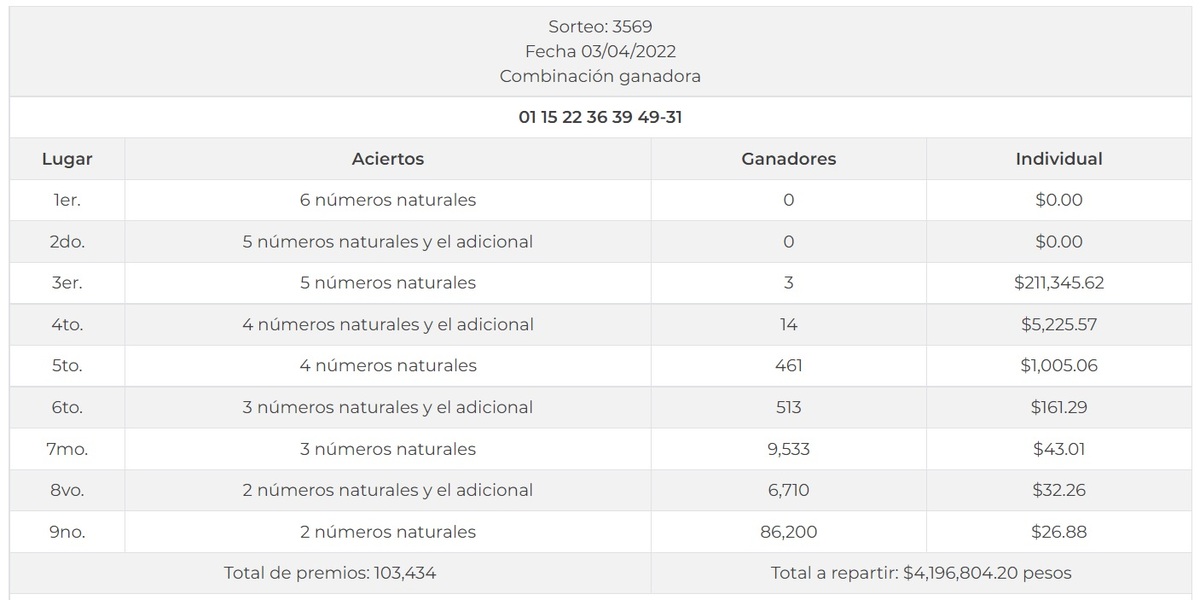The width and height of the screenshot is (1200, 600).
Task: Click Total de premios: 103,434
Action: tap(330, 574)
